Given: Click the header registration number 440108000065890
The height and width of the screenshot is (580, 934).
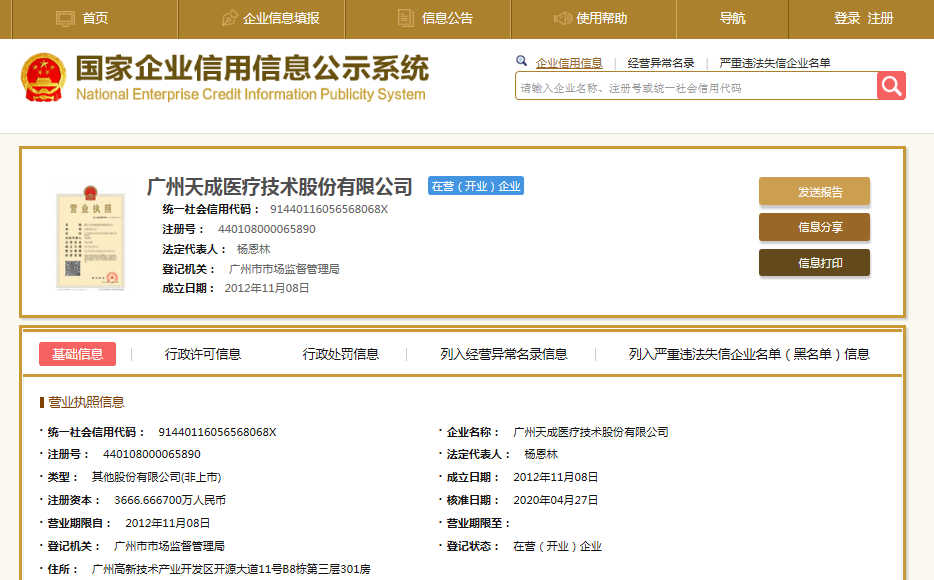Looking at the screenshot, I should pos(266,229).
